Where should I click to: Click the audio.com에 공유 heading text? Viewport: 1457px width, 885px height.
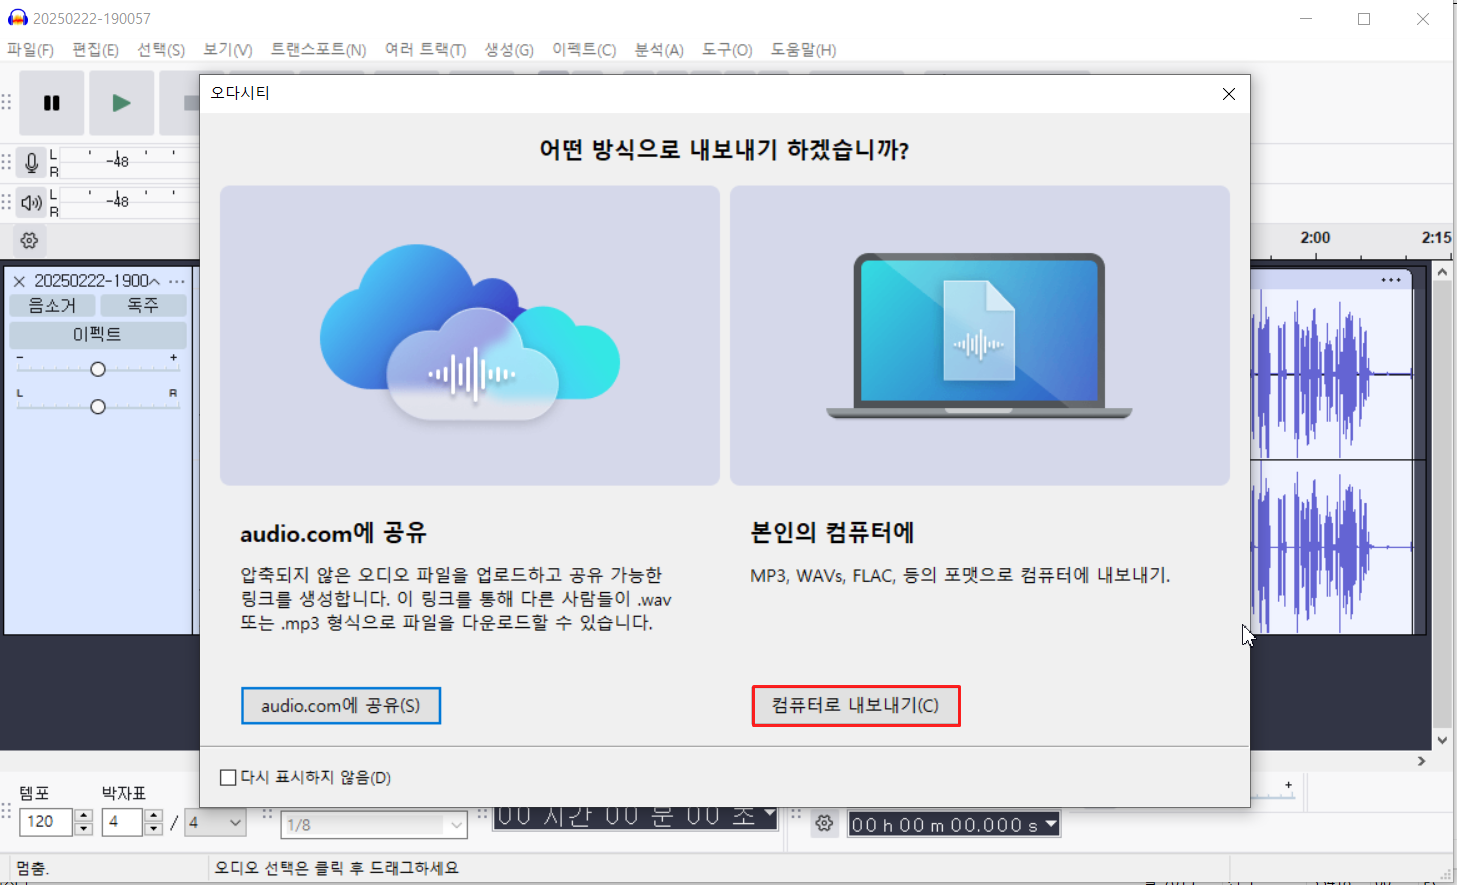coord(333,533)
